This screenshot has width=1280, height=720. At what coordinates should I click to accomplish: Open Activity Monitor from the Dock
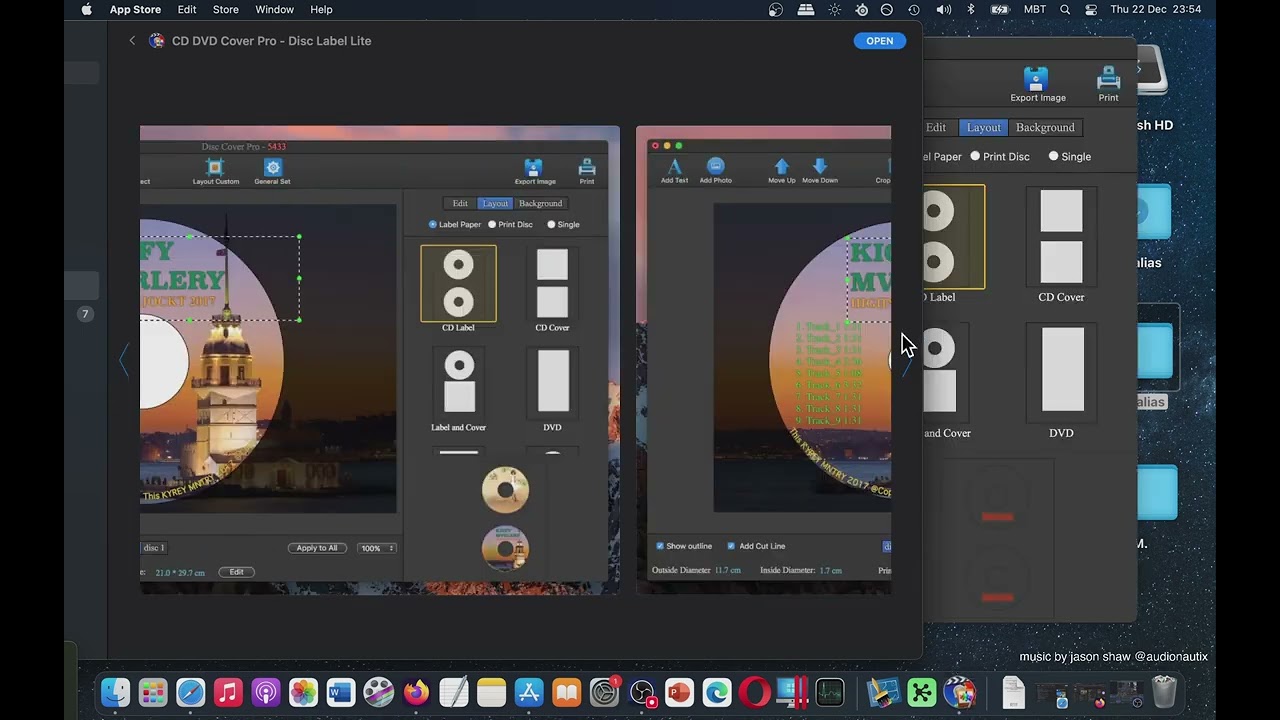[x=829, y=692]
